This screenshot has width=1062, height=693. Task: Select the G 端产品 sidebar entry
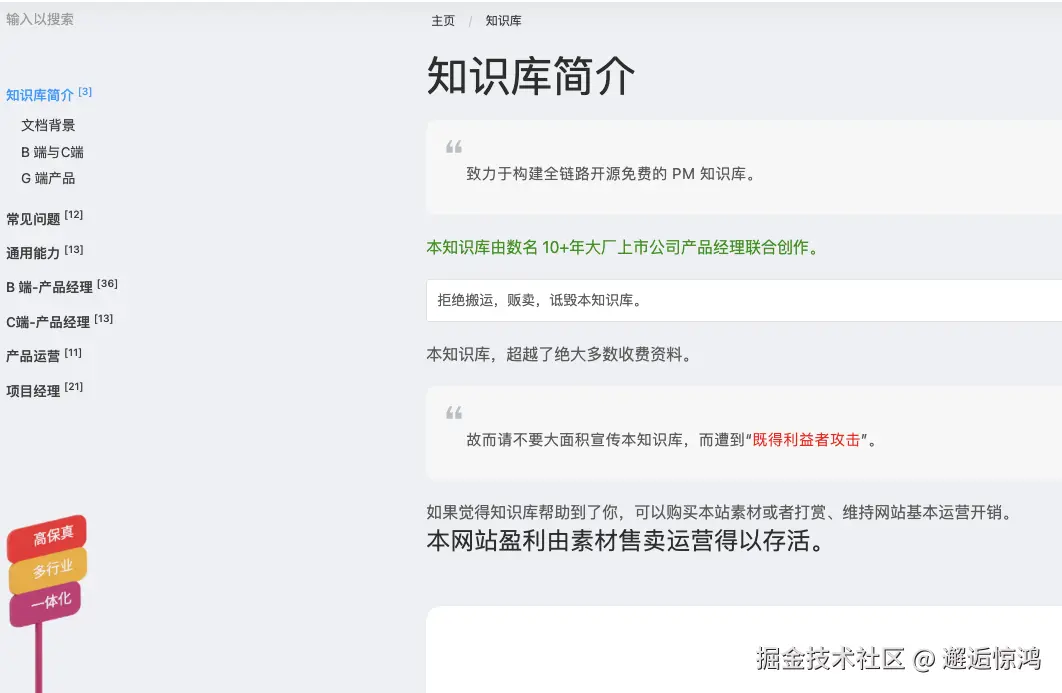point(49,177)
